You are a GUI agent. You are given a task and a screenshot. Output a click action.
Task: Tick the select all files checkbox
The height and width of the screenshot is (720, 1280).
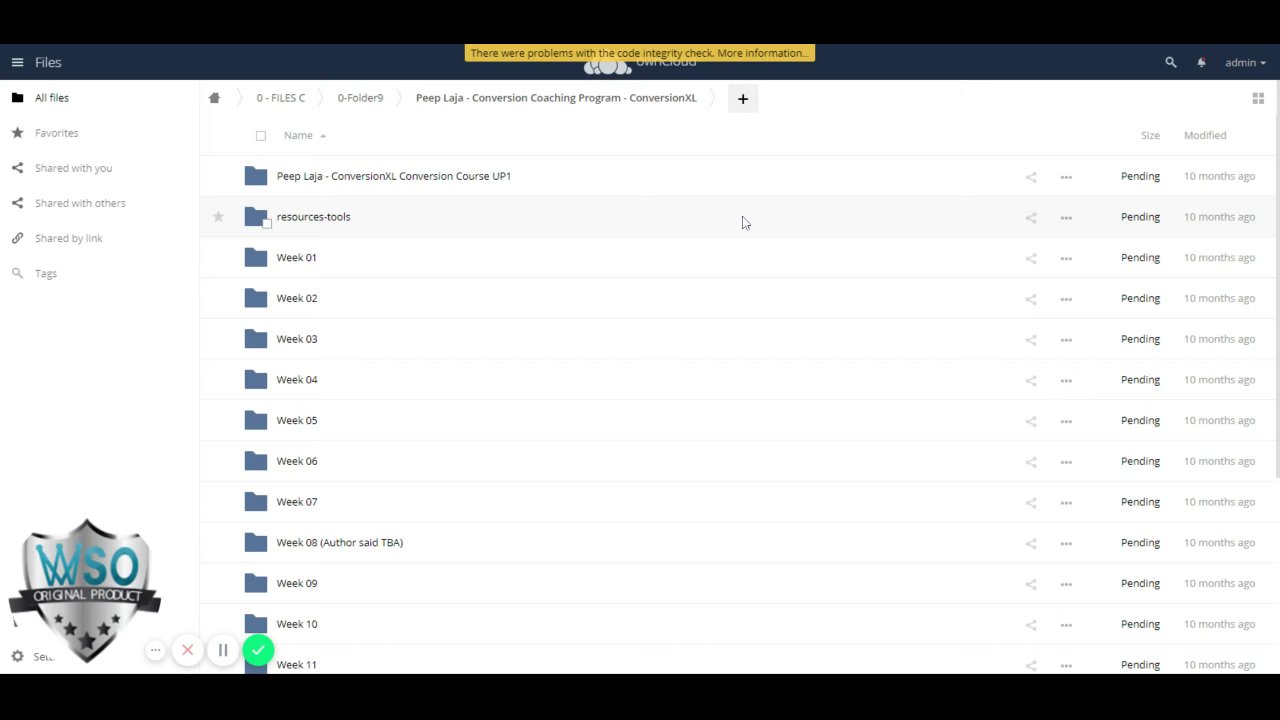pos(261,136)
